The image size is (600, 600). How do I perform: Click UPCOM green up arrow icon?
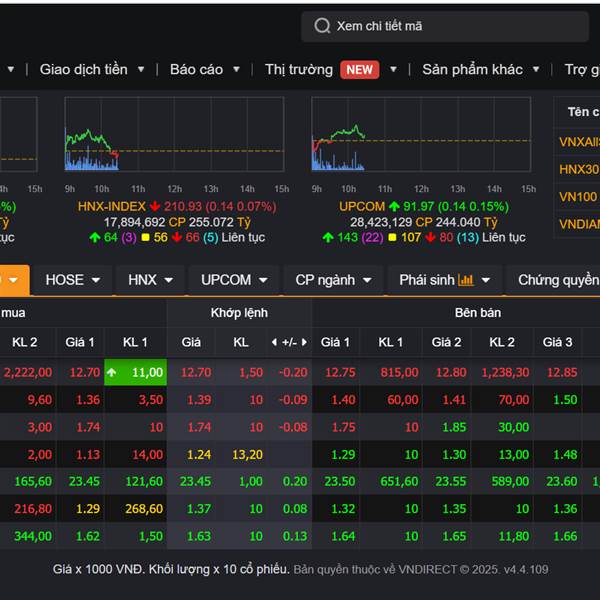coord(394,207)
